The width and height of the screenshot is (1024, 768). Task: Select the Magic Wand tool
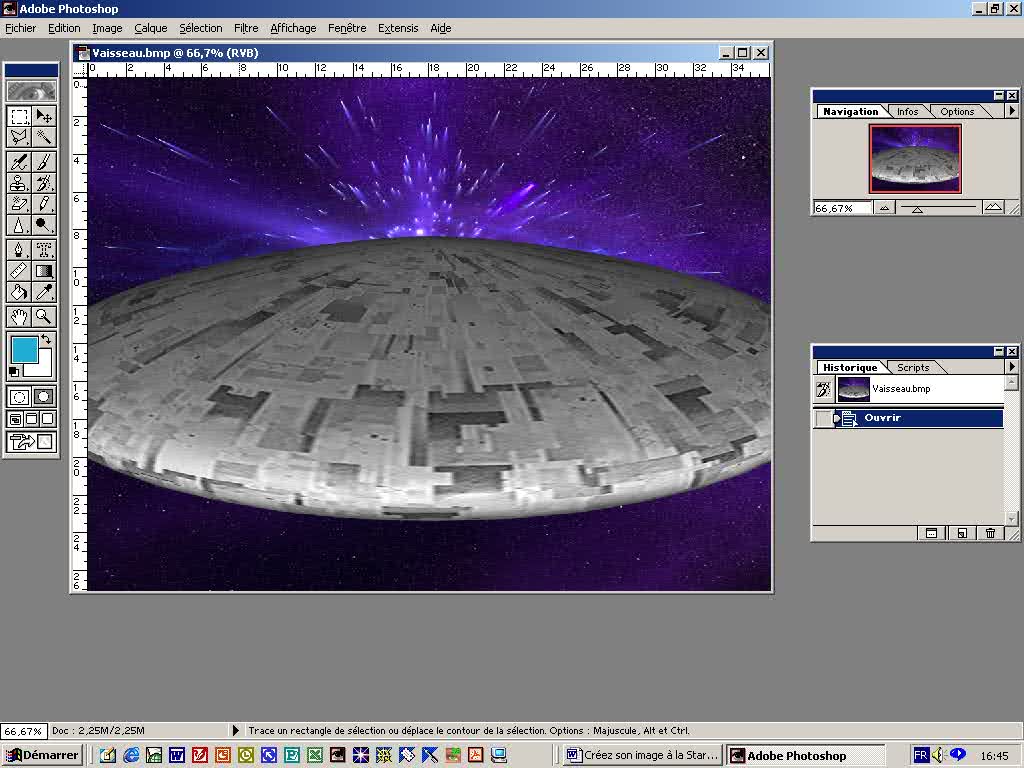click(x=44, y=137)
